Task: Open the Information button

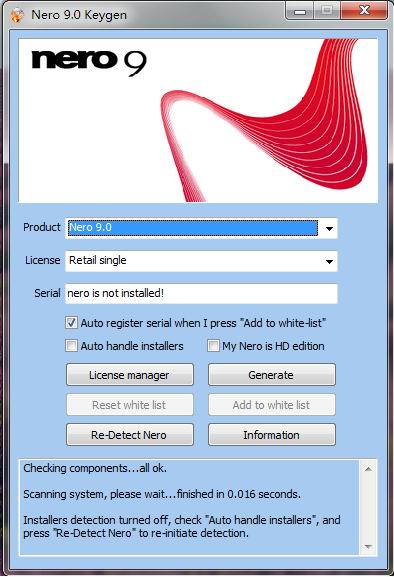Action: 272,435
